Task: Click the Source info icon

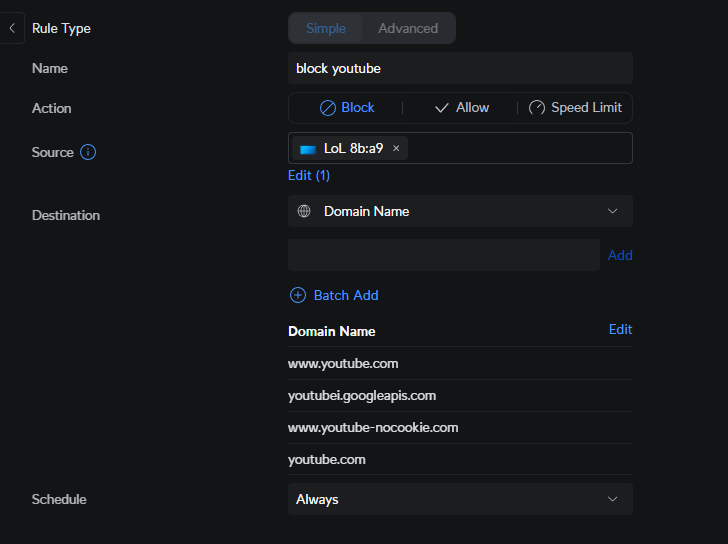Action: point(88,152)
